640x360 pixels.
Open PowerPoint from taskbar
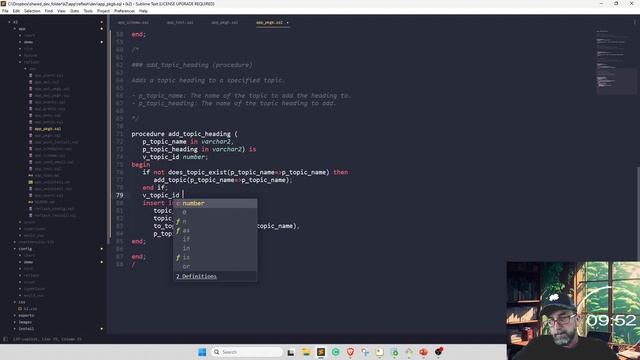click(x=423, y=352)
